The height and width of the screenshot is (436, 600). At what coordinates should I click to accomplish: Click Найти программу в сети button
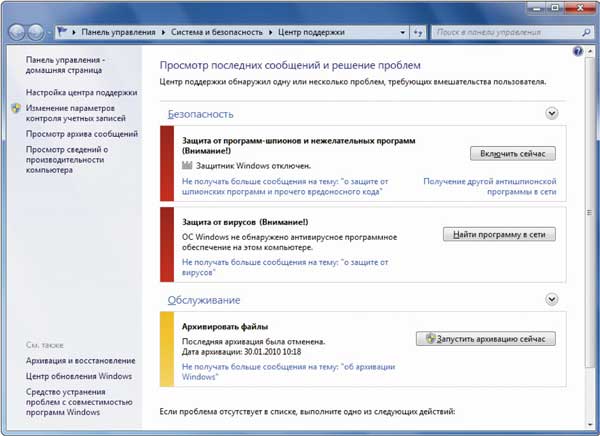coord(499,234)
